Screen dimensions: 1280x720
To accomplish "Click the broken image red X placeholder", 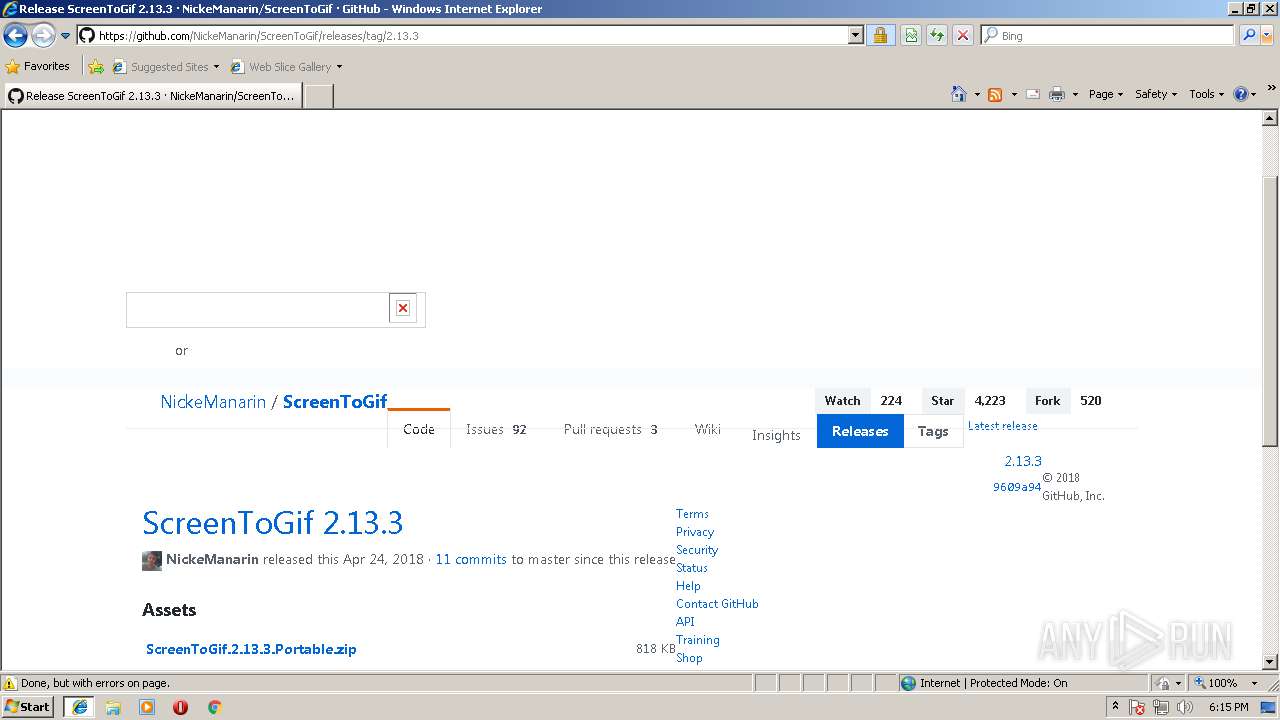I will 403,308.
